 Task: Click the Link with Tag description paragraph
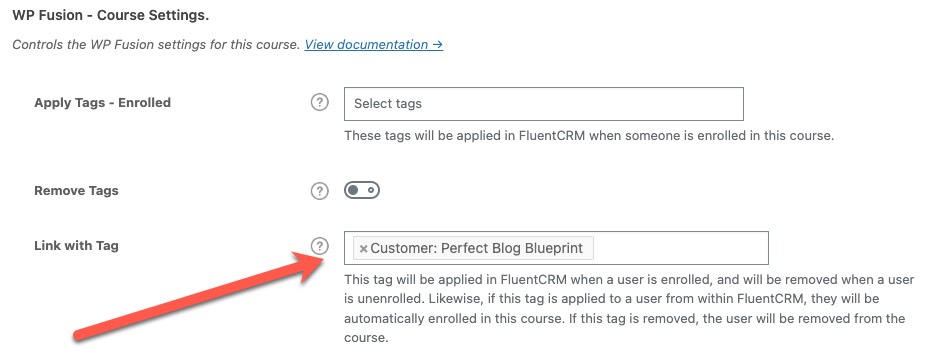click(629, 309)
